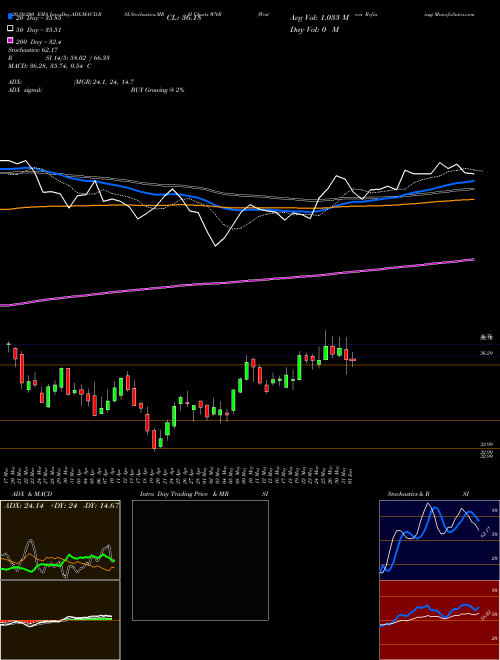Viewport: 500px width, 660px height.
Task: Click the RSI 14/3 value '58.02 / 66.33'
Action: tap(88, 58)
